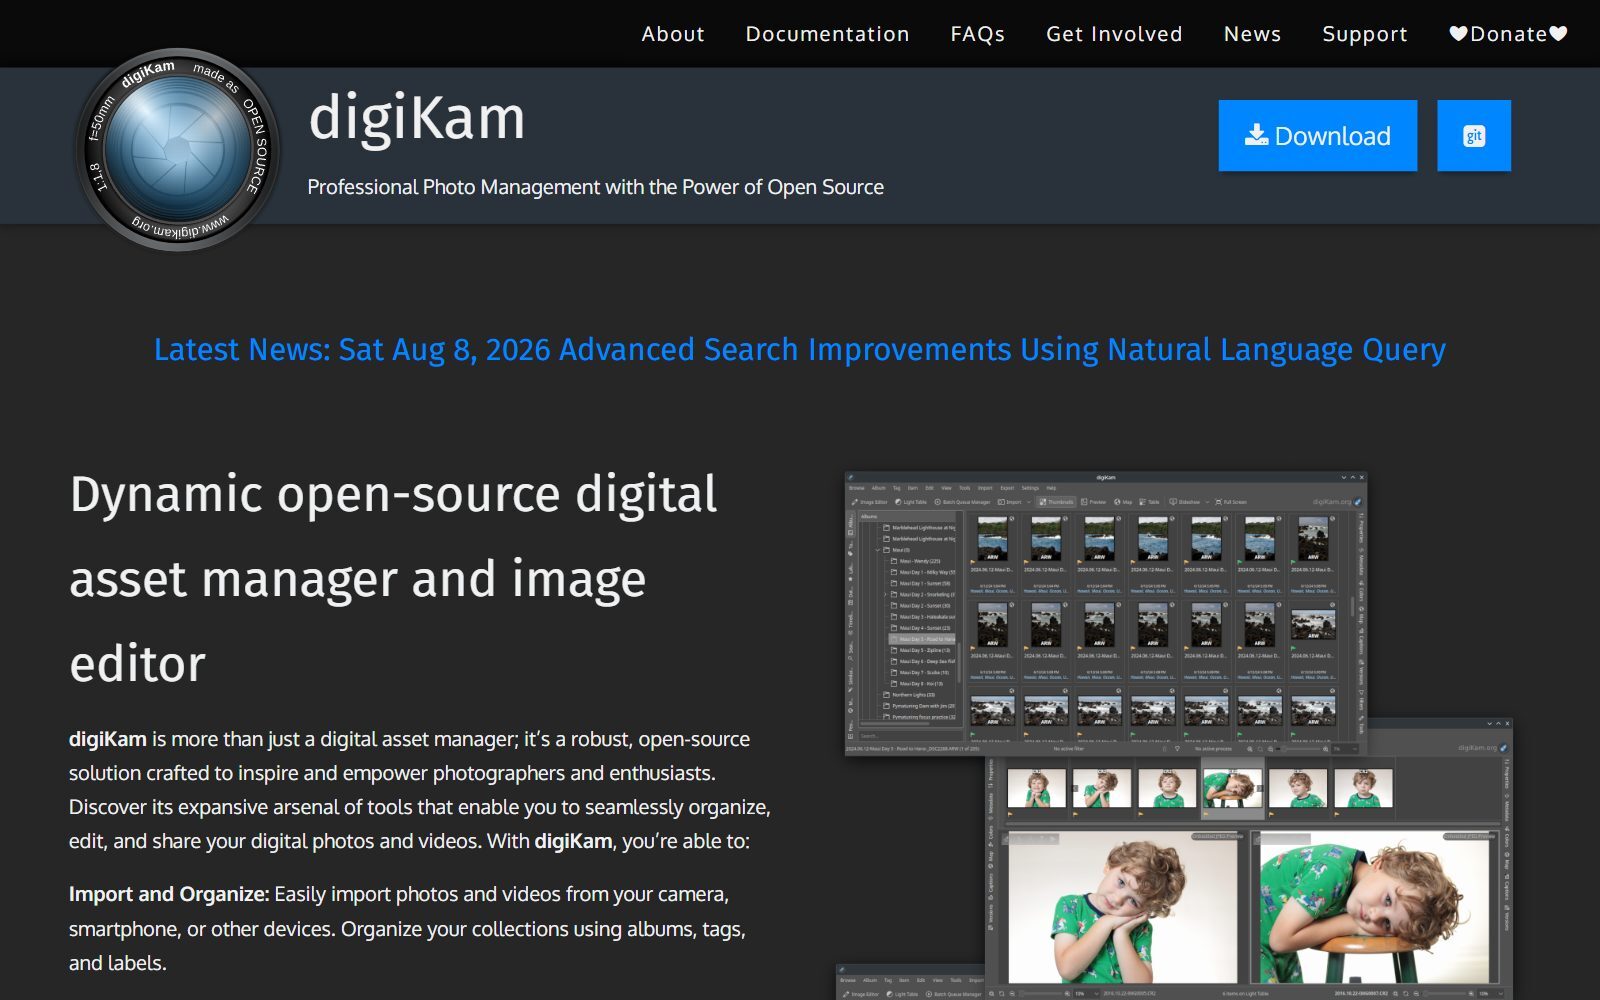
Task: Open the FAQs navigation item
Action: [x=978, y=34]
